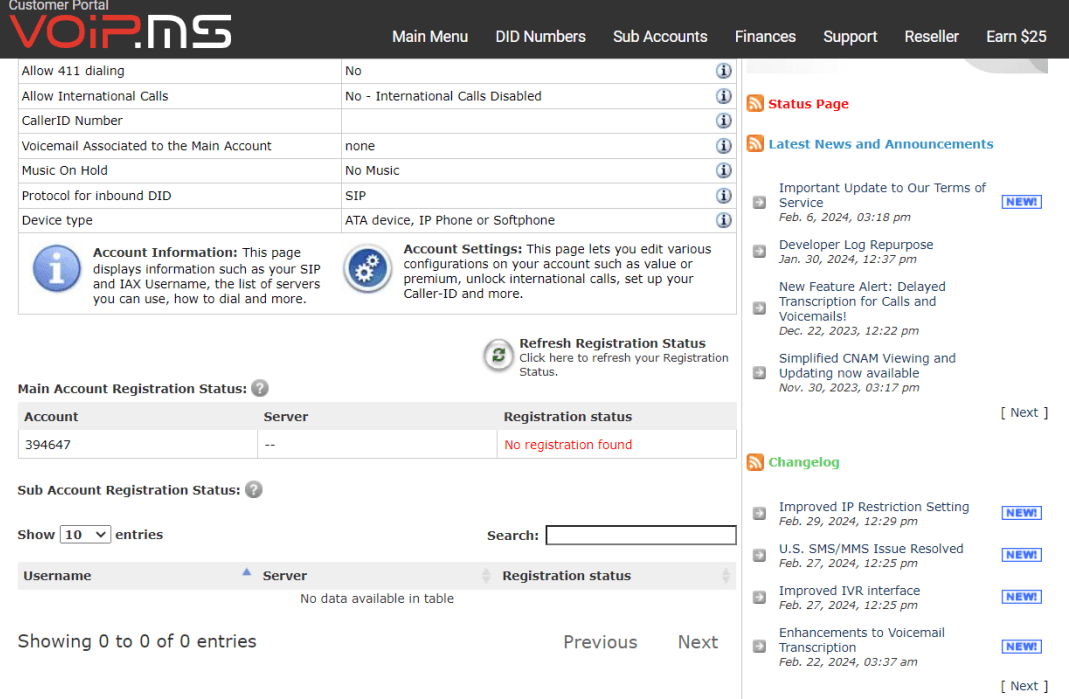This screenshot has width=1069, height=699.
Task: Open the Developer Log Repurpose announcement
Action: click(x=855, y=244)
